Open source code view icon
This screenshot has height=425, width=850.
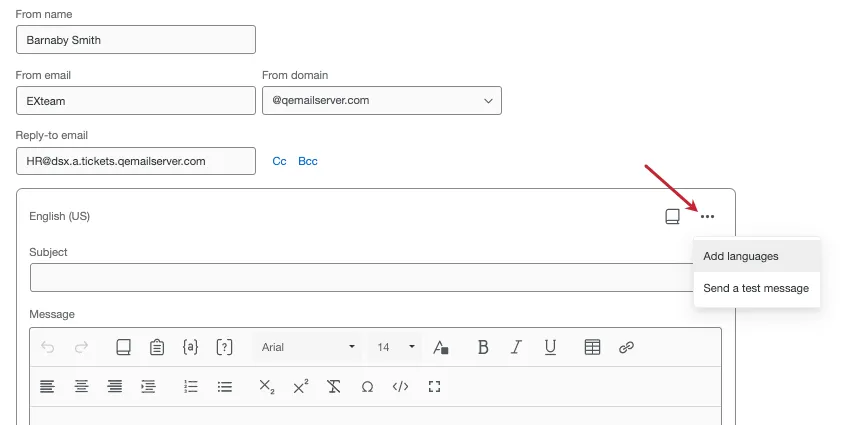point(400,386)
